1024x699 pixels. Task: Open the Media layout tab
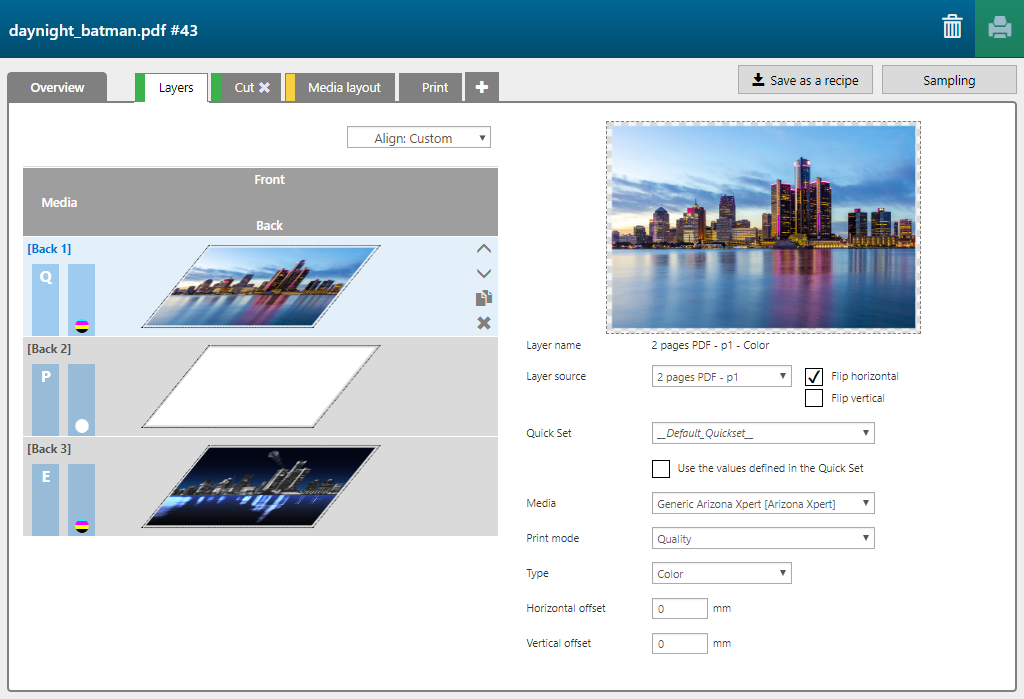pyautogui.click(x=340, y=88)
